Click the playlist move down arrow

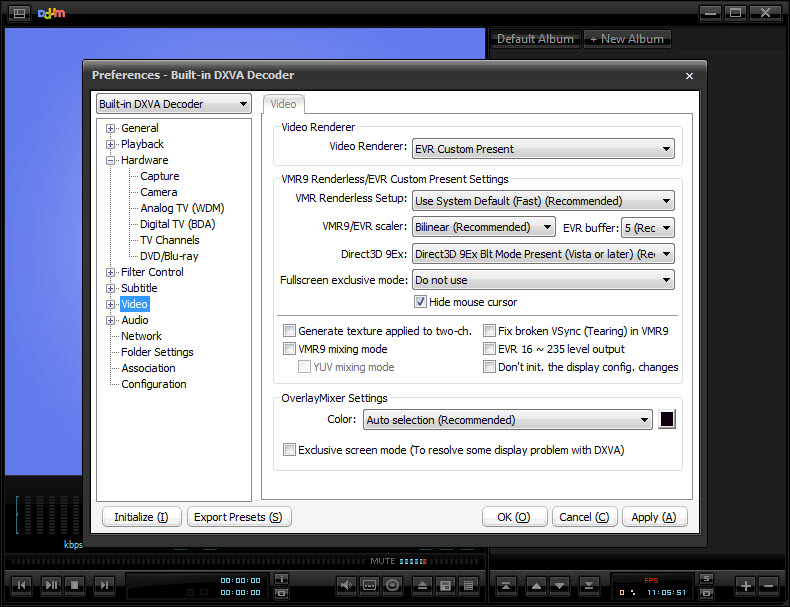[559, 585]
